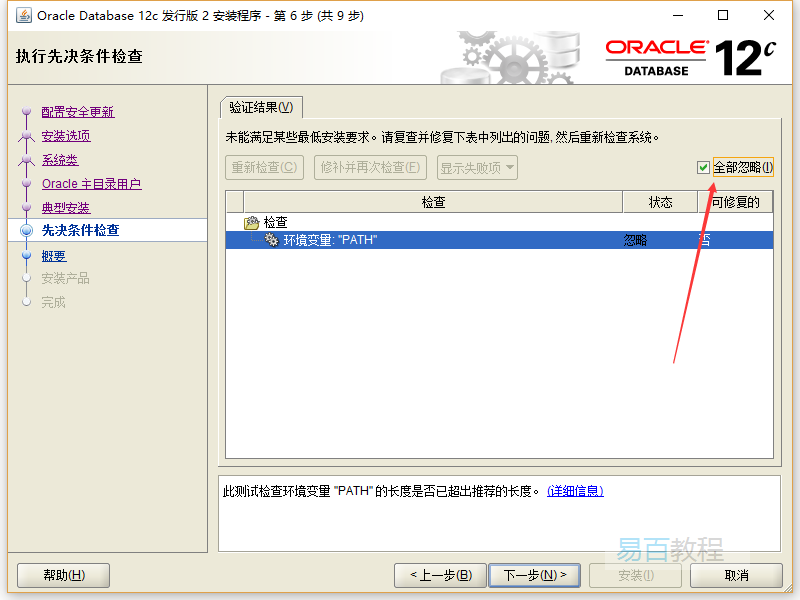
Task: Click the Java installer icon in title bar
Action: [x=23, y=15]
